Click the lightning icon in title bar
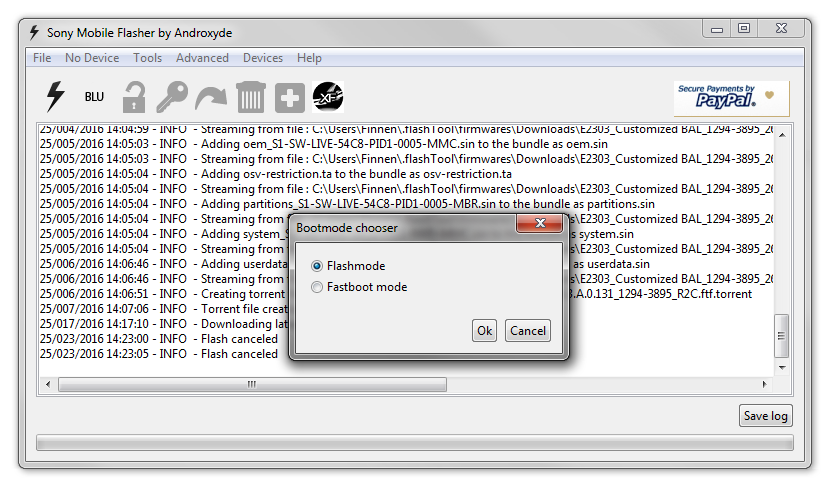Screen dimensions: 830x494 pos(34,32)
